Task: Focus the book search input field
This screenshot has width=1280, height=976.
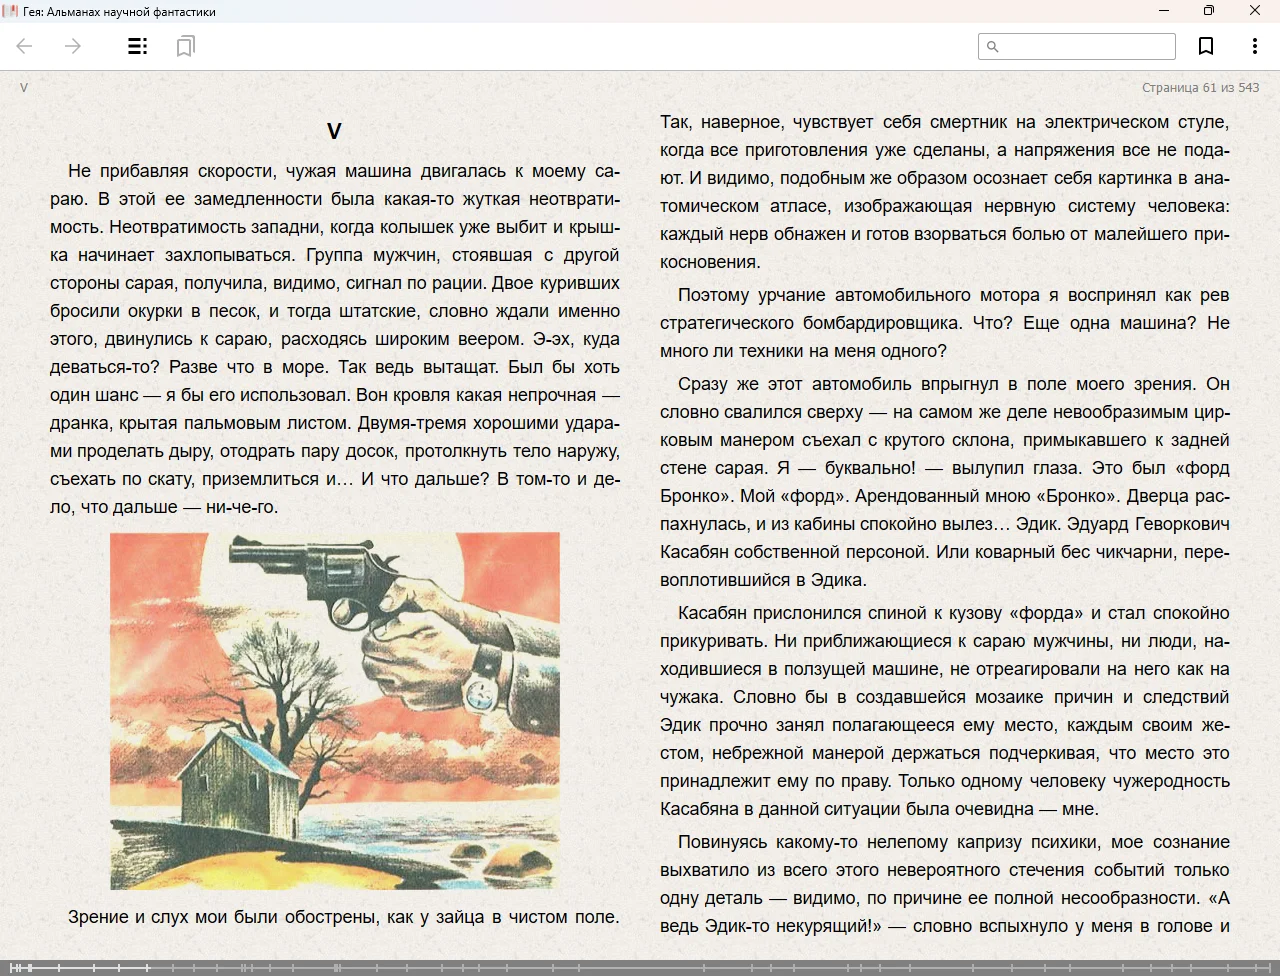Action: point(1077,46)
